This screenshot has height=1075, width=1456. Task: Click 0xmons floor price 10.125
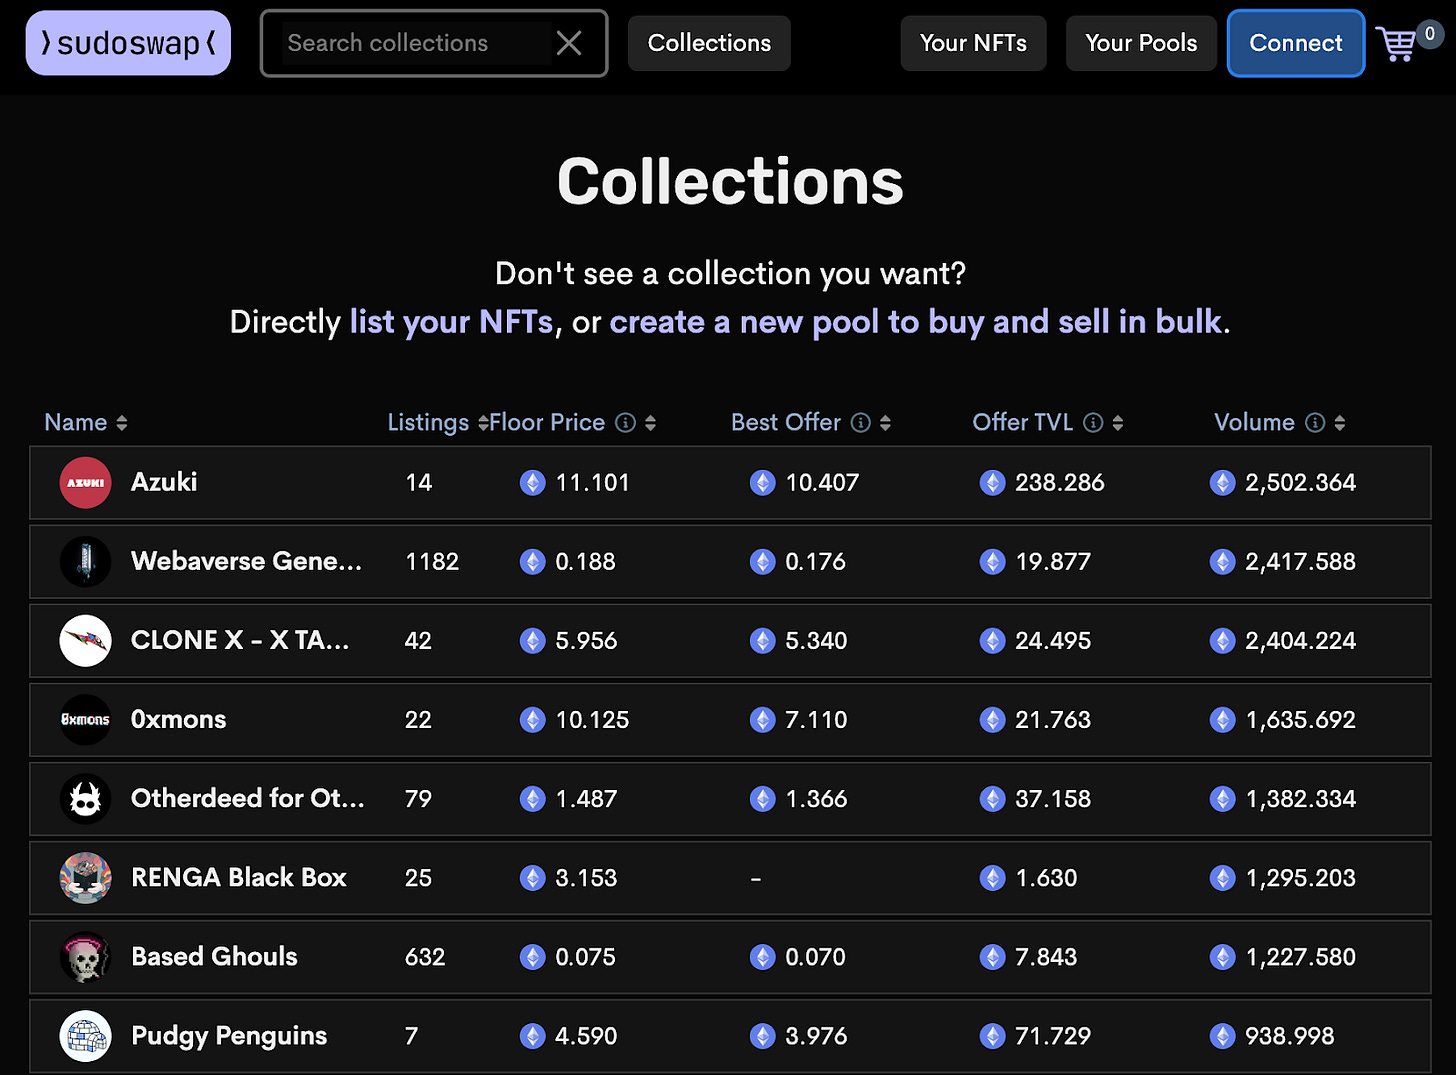pyautogui.click(x=592, y=720)
